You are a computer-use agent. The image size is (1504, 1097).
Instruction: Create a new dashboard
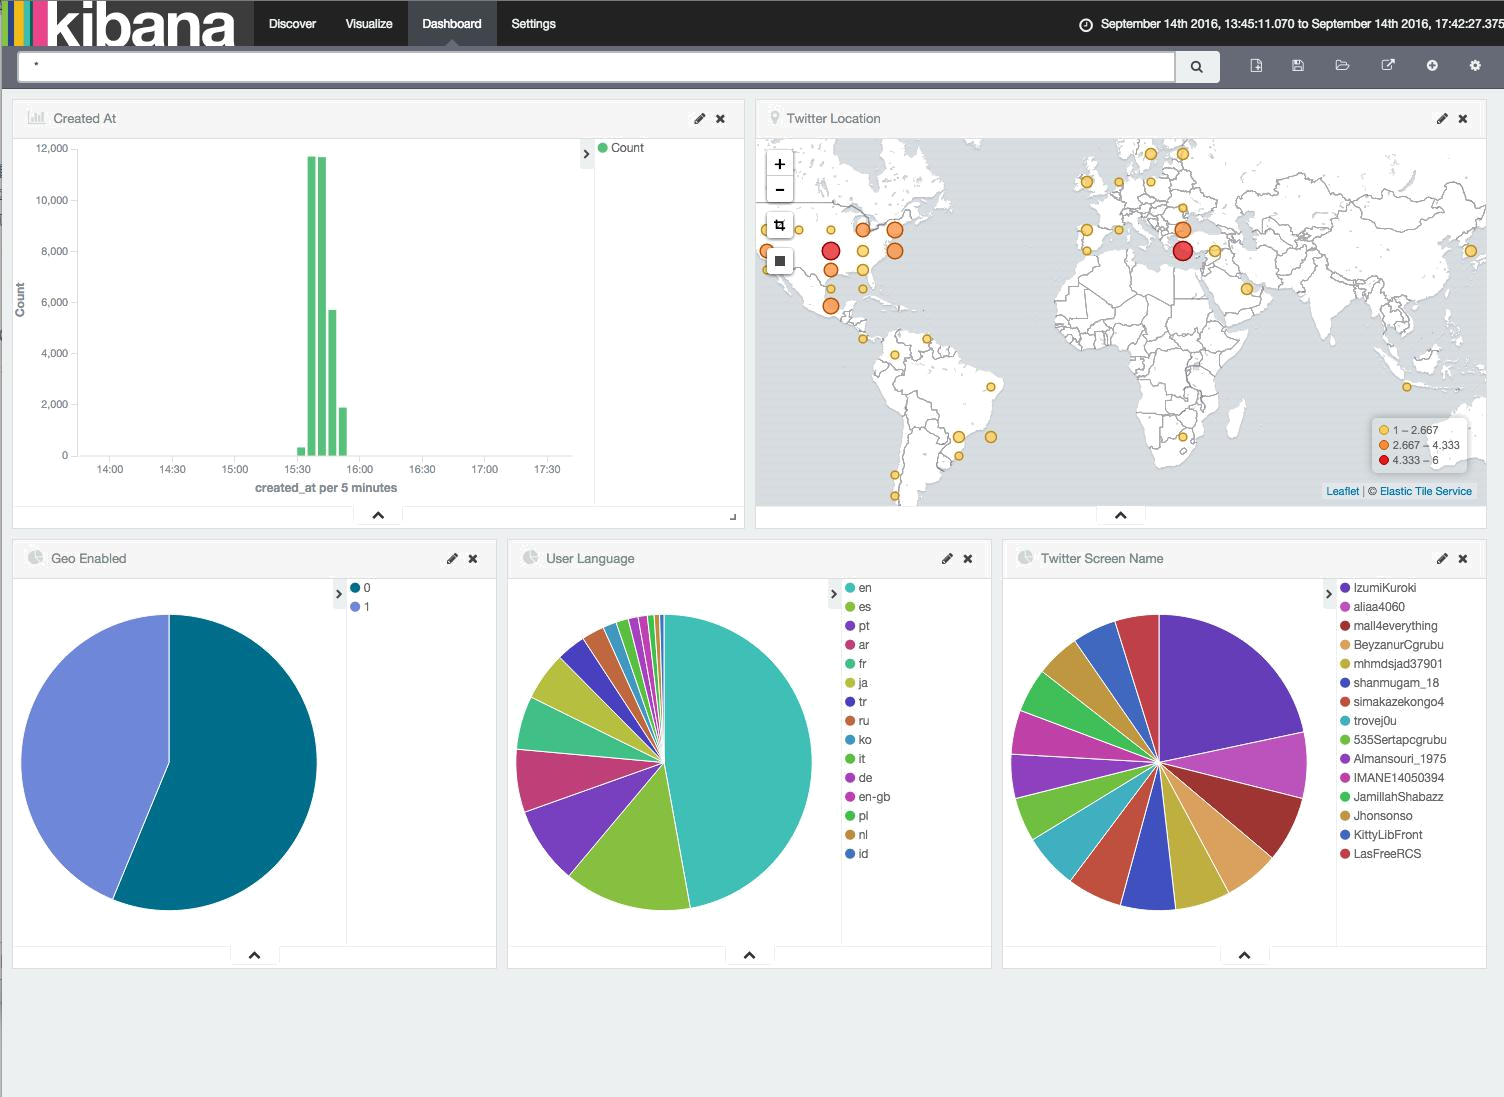pos(1256,65)
